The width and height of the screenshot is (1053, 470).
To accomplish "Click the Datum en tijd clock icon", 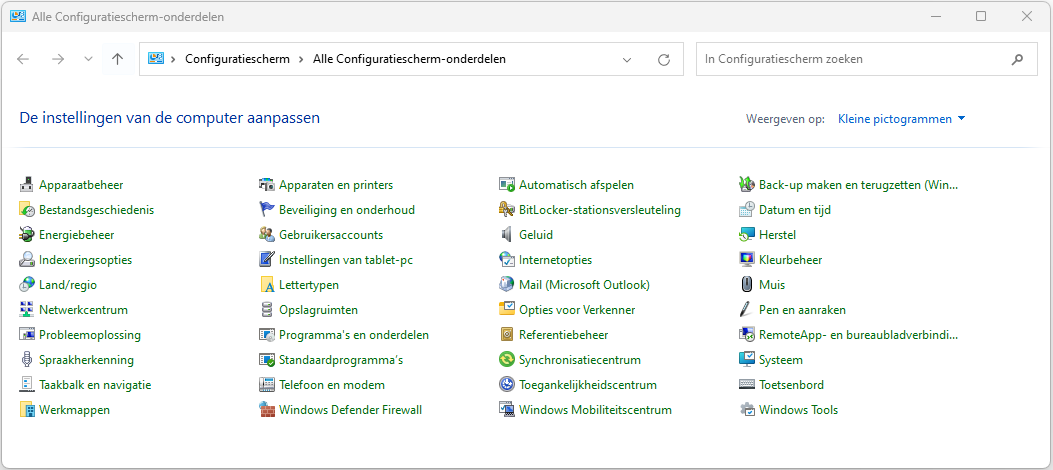I will pos(747,209).
